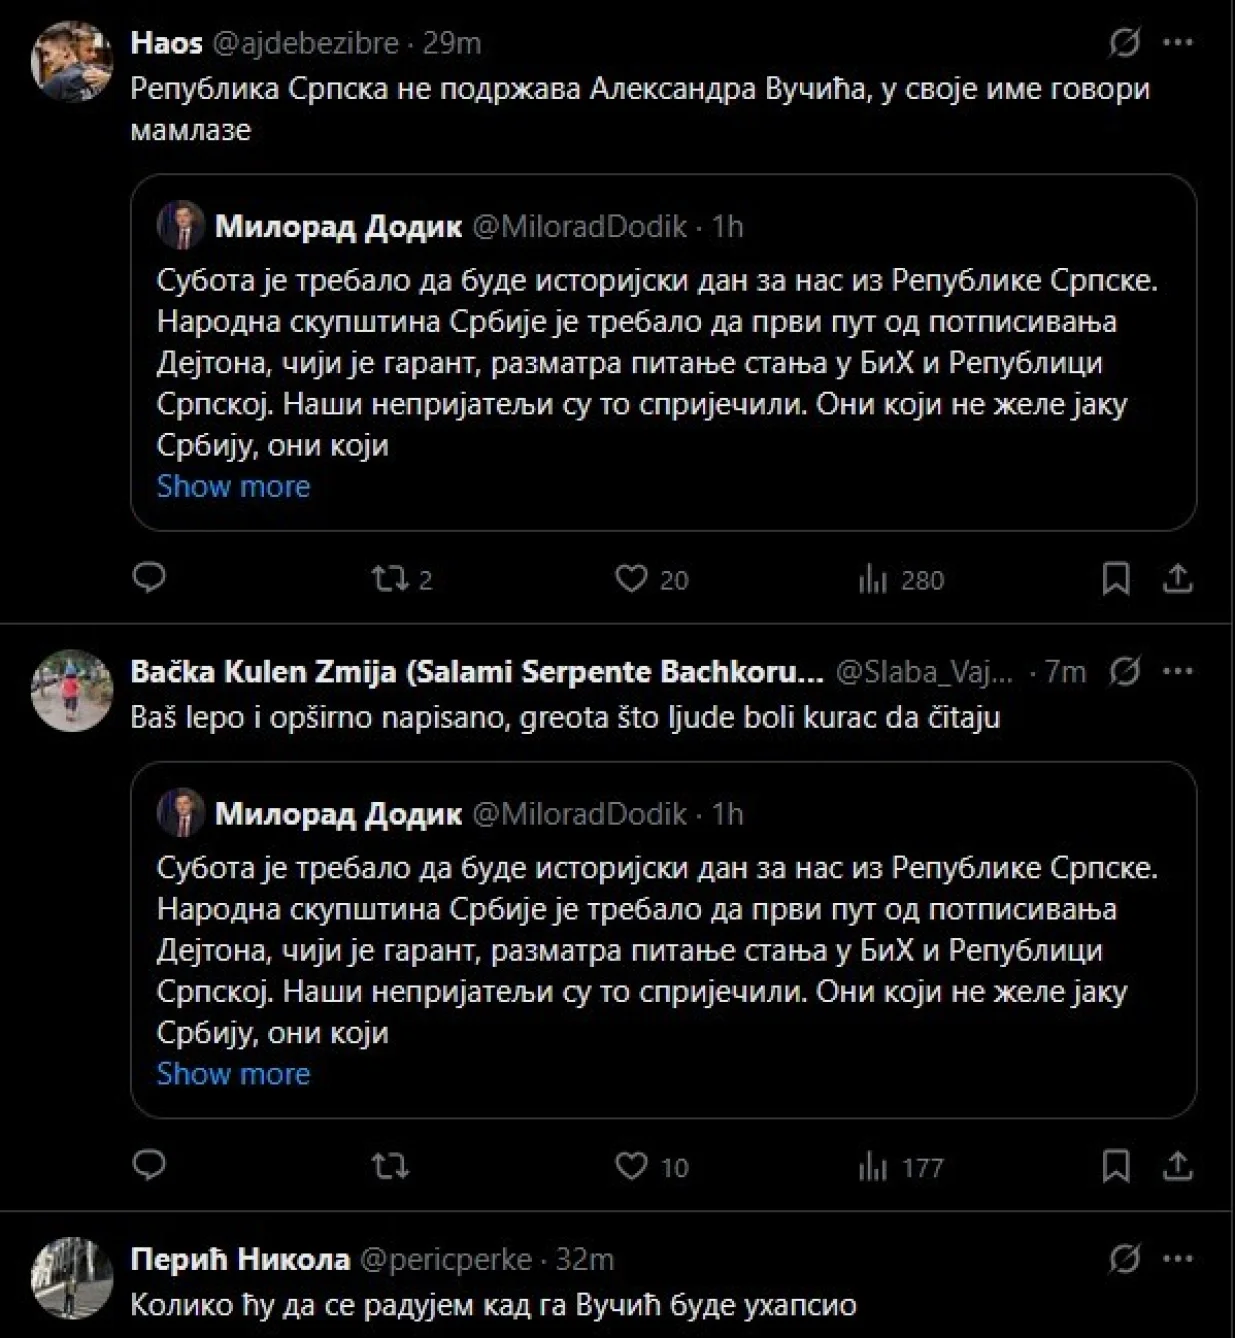Open @ajdebezibre profile handle

306,43
